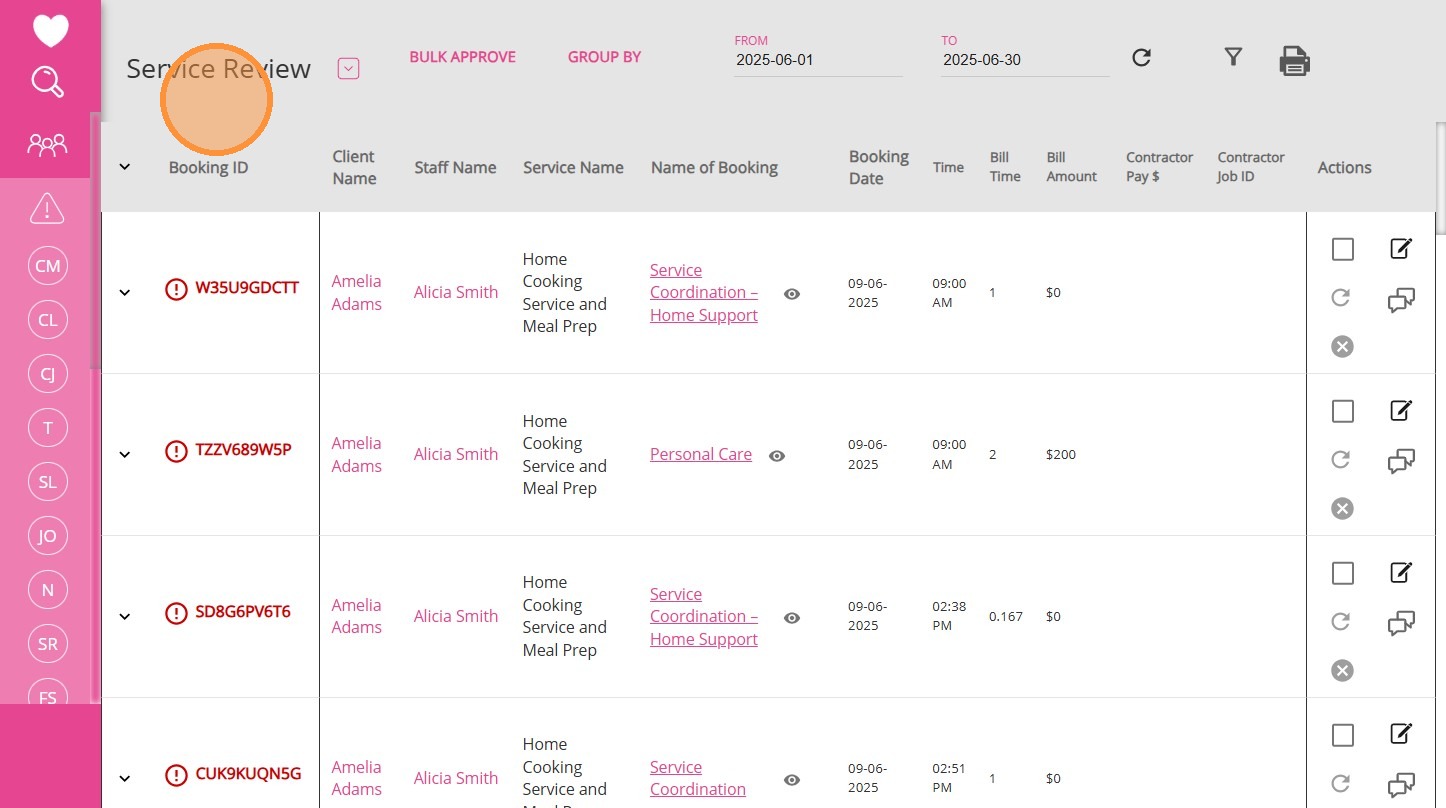Tick checkbox for booking W35U9GDCTT

[x=1342, y=249]
